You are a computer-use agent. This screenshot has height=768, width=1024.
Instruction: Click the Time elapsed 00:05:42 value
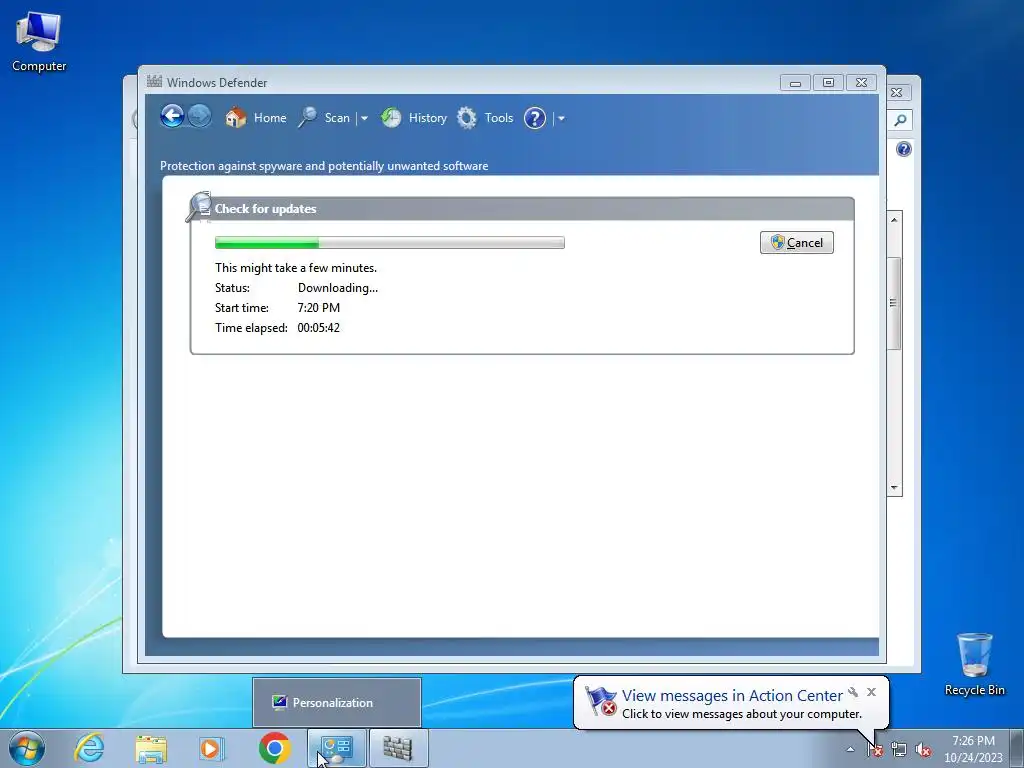pyautogui.click(x=319, y=328)
